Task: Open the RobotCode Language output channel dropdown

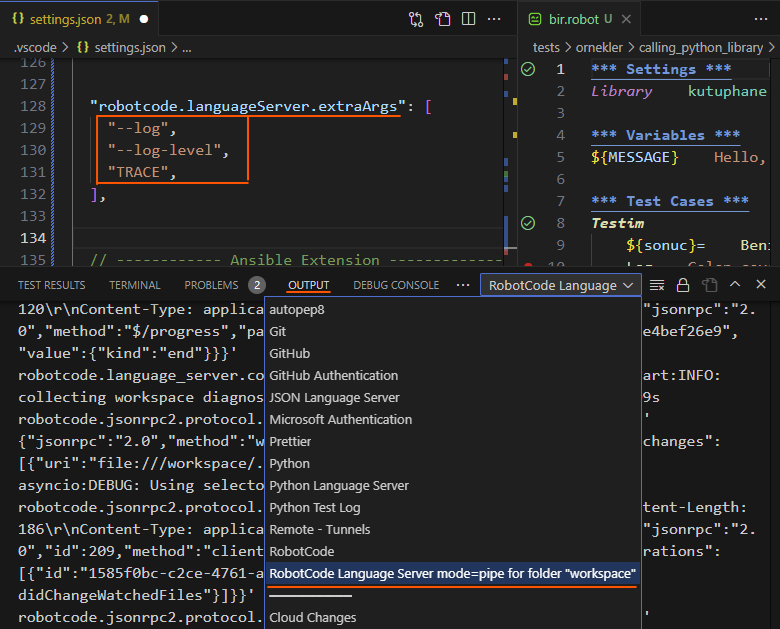Action: click(x=560, y=285)
